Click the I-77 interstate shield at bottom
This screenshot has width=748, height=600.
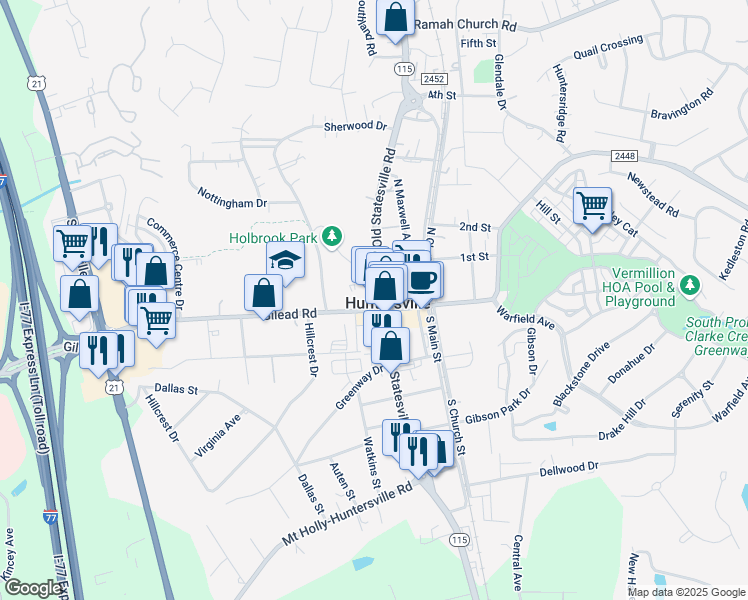[x=50, y=517]
